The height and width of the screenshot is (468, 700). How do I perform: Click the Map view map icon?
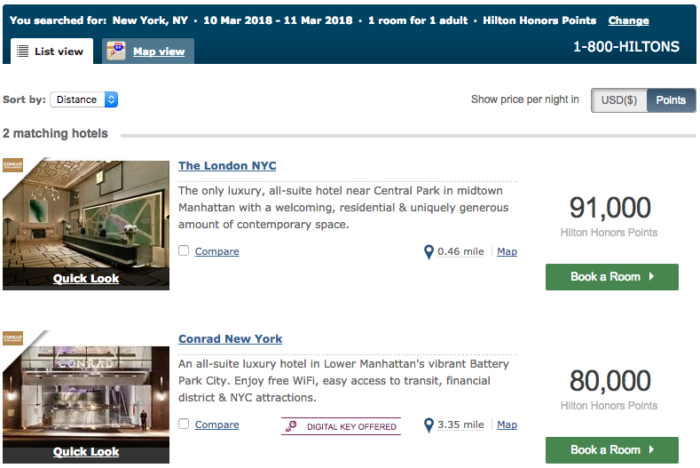pyautogui.click(x=116, y=51)
